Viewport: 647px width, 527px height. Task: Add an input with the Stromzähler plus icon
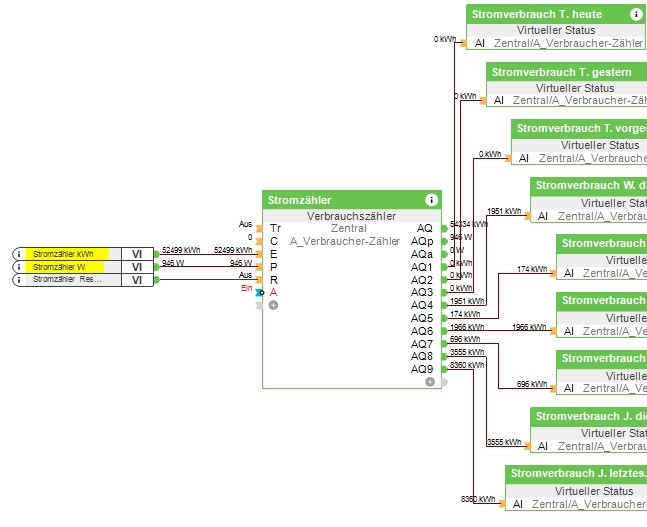click(x=273, y=305)
